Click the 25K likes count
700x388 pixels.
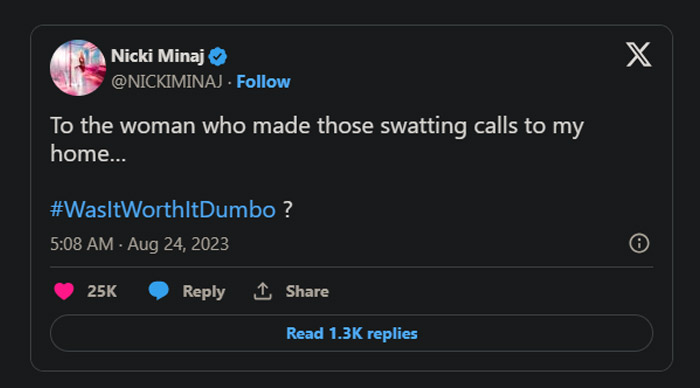pos(102,291)
